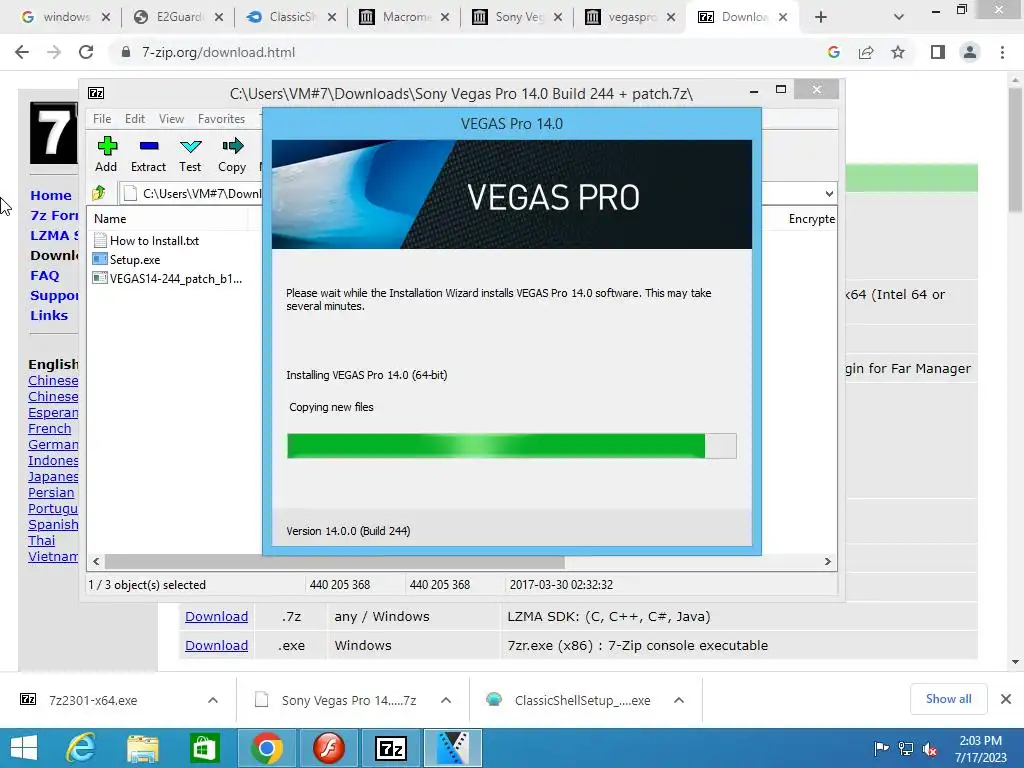Open a new browser tab
Screen dimensions: 1024x768
821,18
